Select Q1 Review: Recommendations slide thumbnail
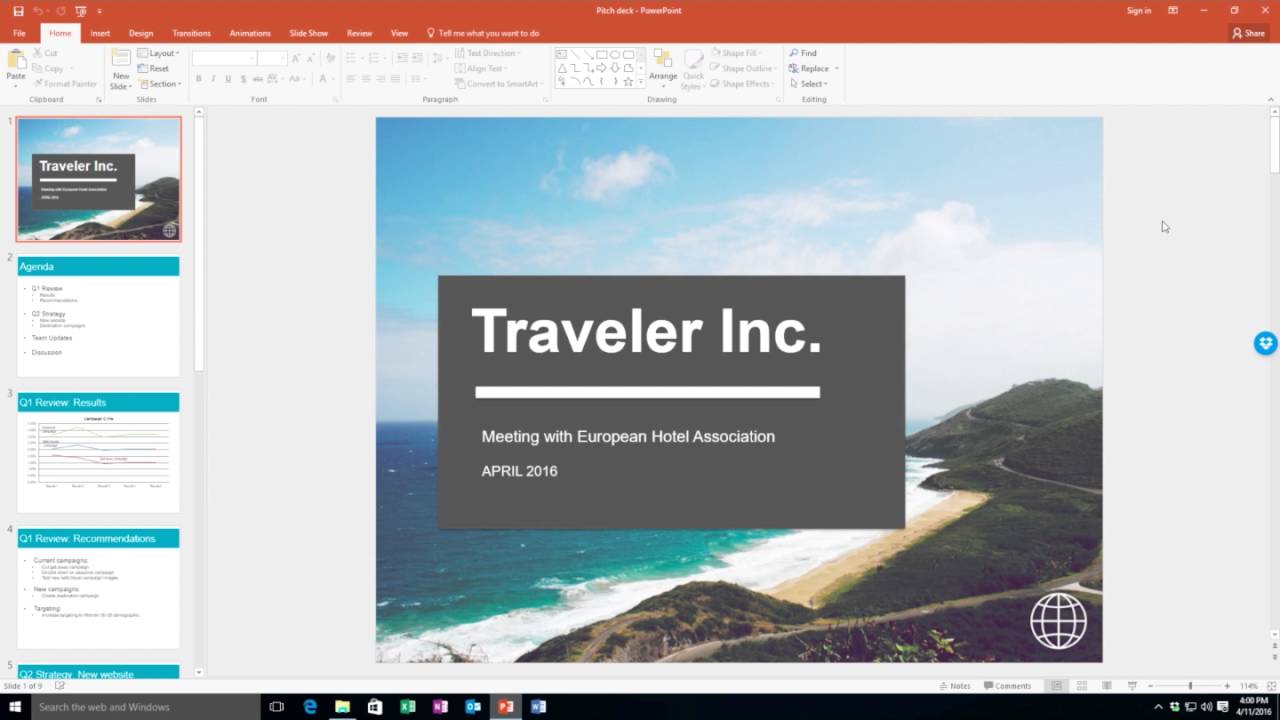 pyautogui.click(x=98, y=588)
